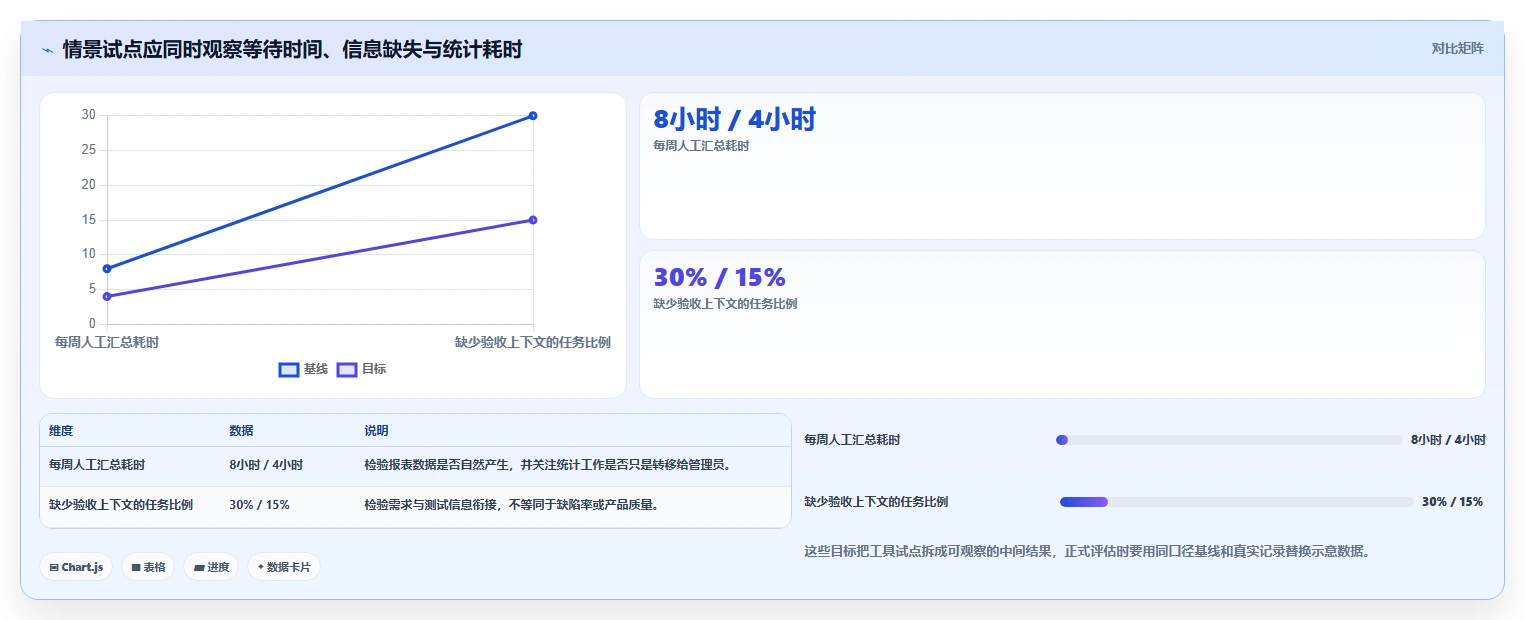Click the chart x-axis label 缺少验收上下文的任务比例
This screenshot has height=620, width=1525.
click(533, 342)
